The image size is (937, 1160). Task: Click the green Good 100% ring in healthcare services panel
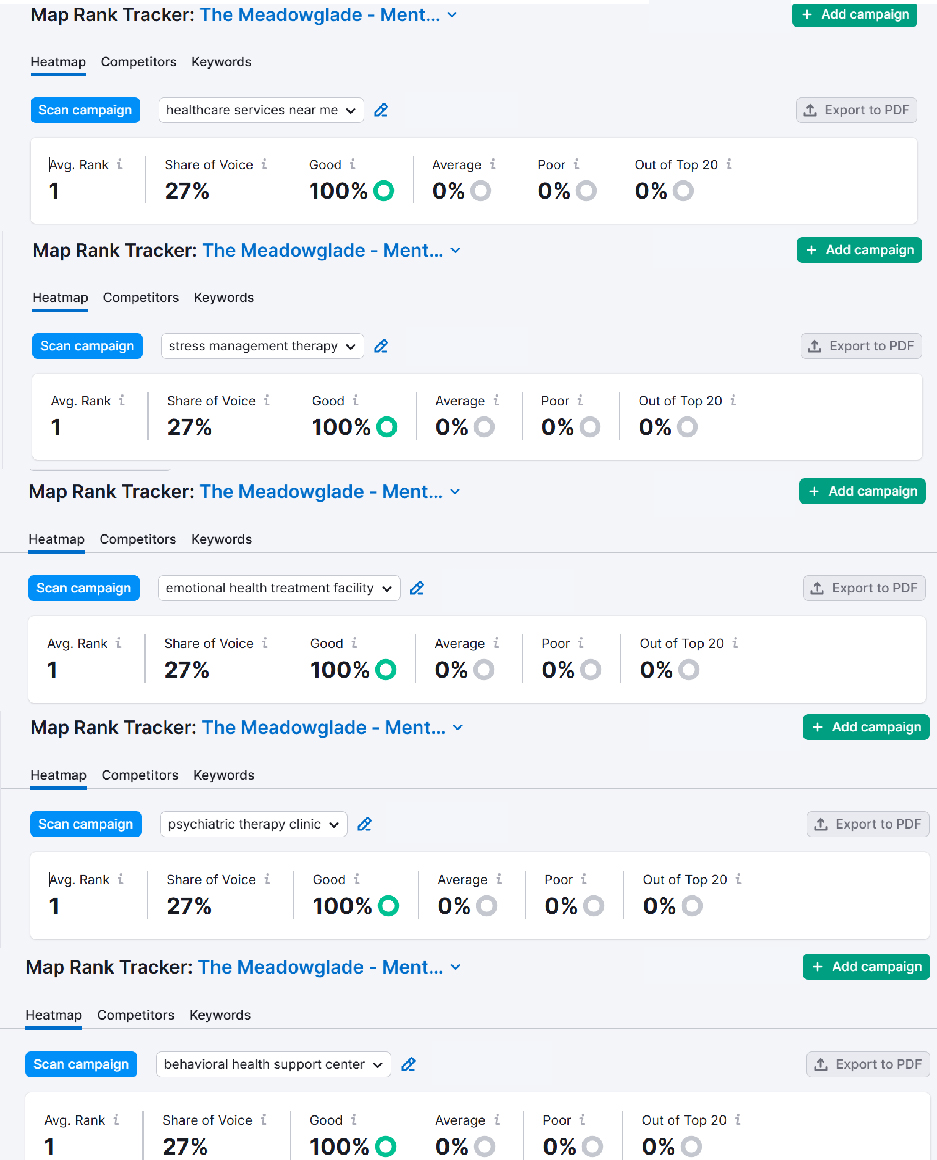point(383,191)
